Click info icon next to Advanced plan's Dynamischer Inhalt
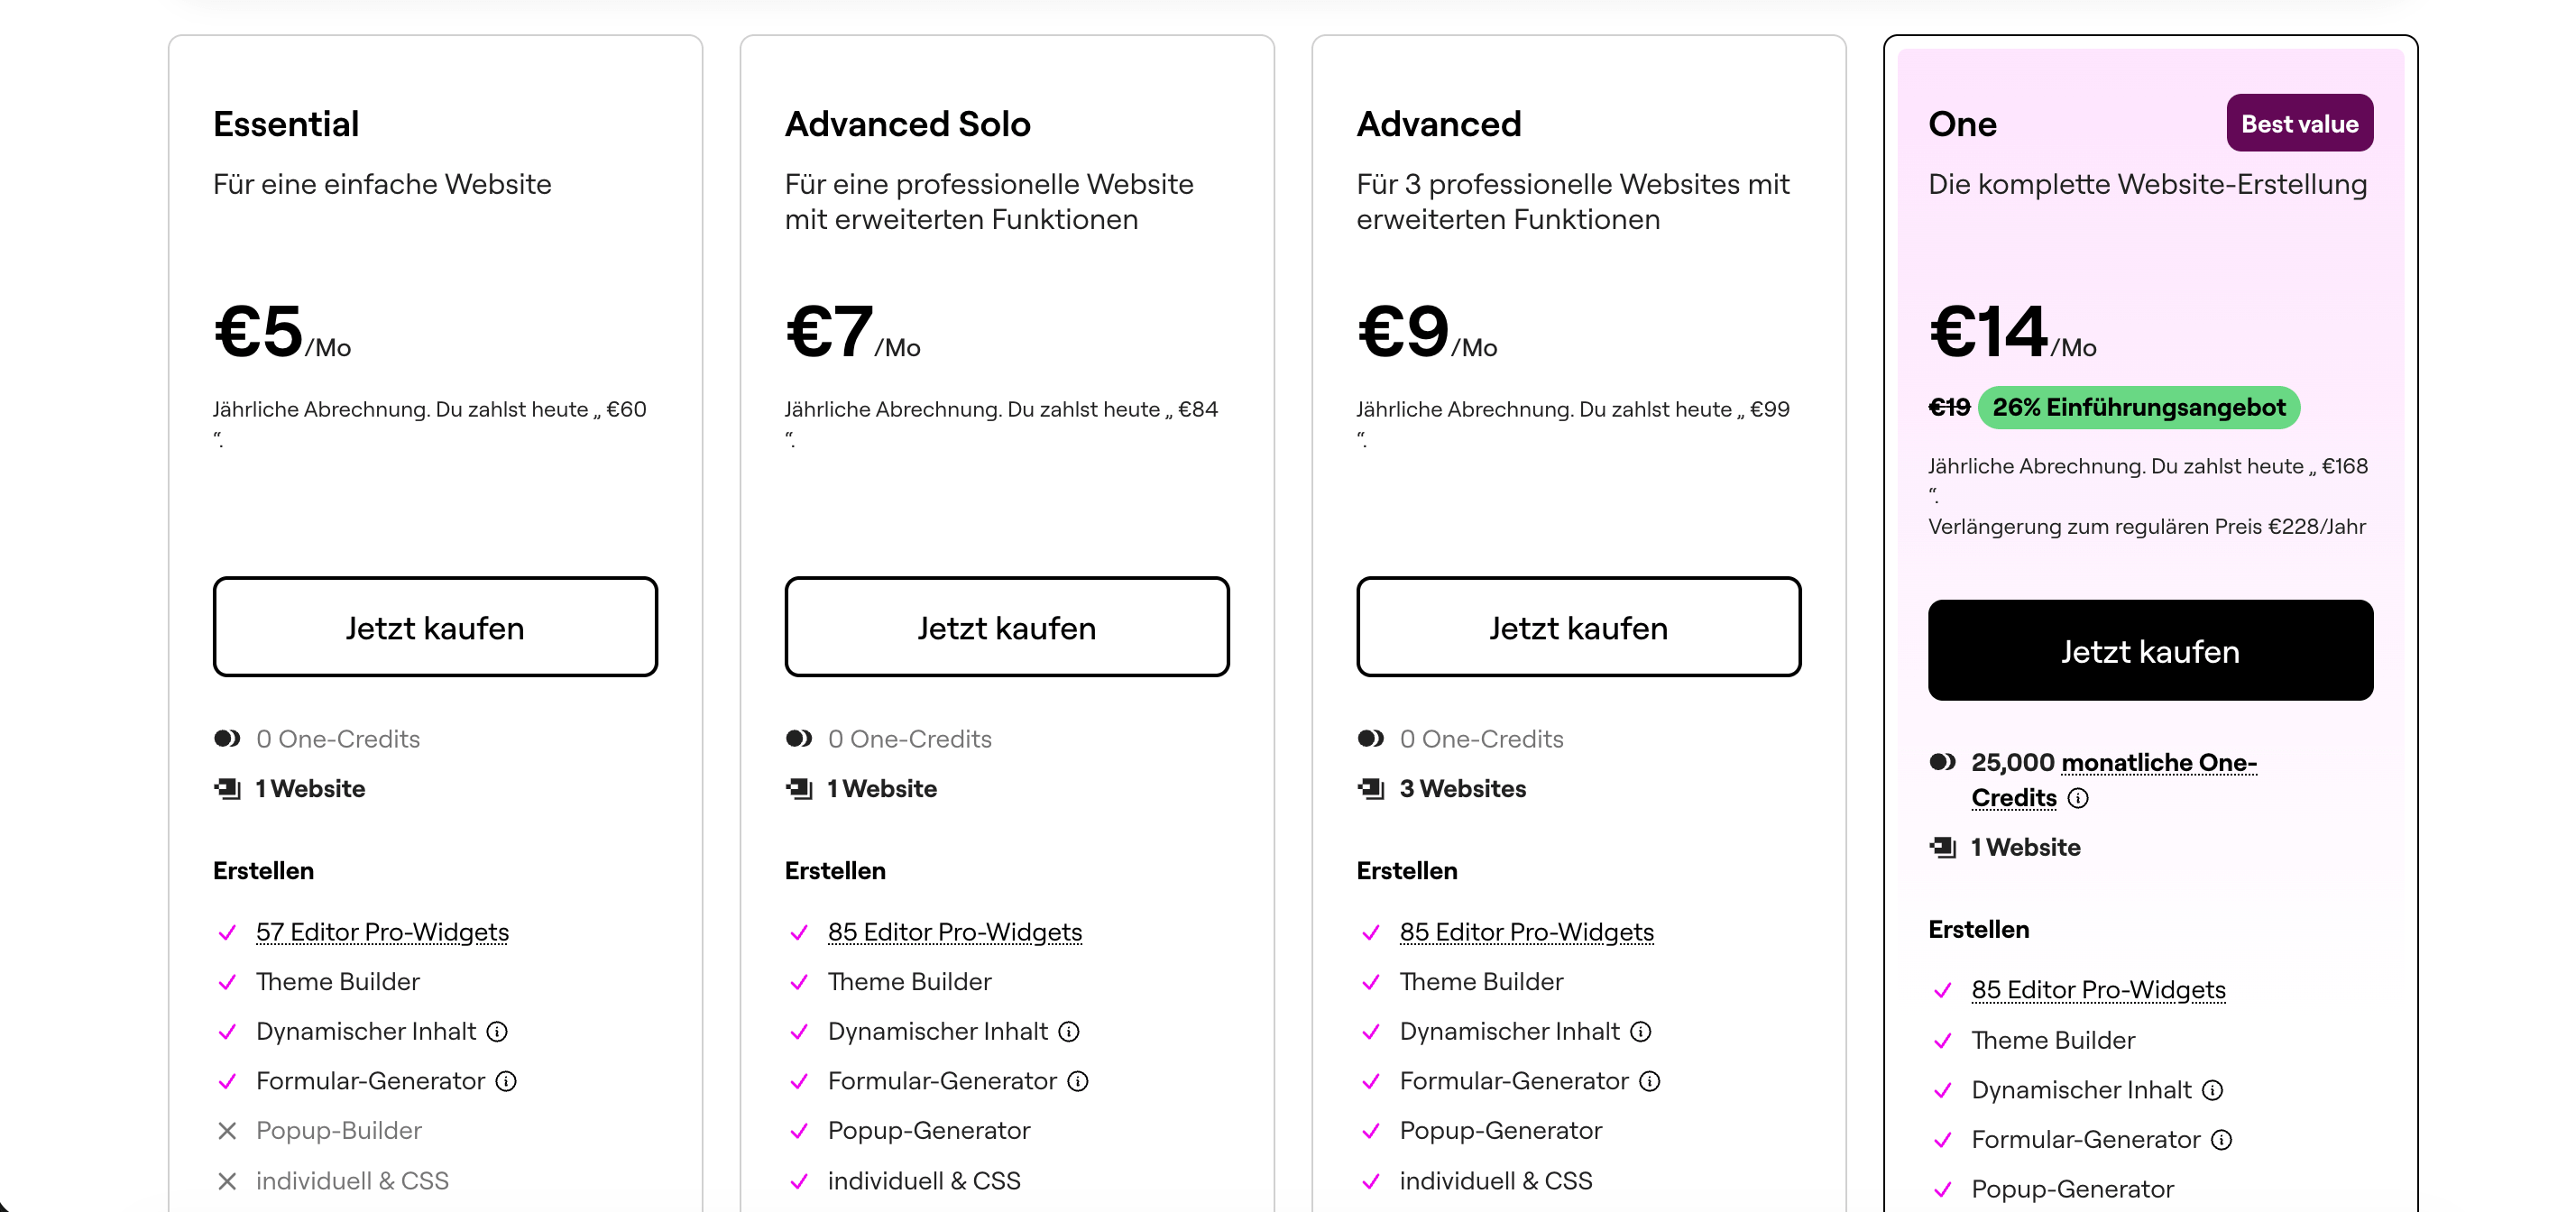The width and height of the screenshot is (2576, 1212). (1641, 1031)
